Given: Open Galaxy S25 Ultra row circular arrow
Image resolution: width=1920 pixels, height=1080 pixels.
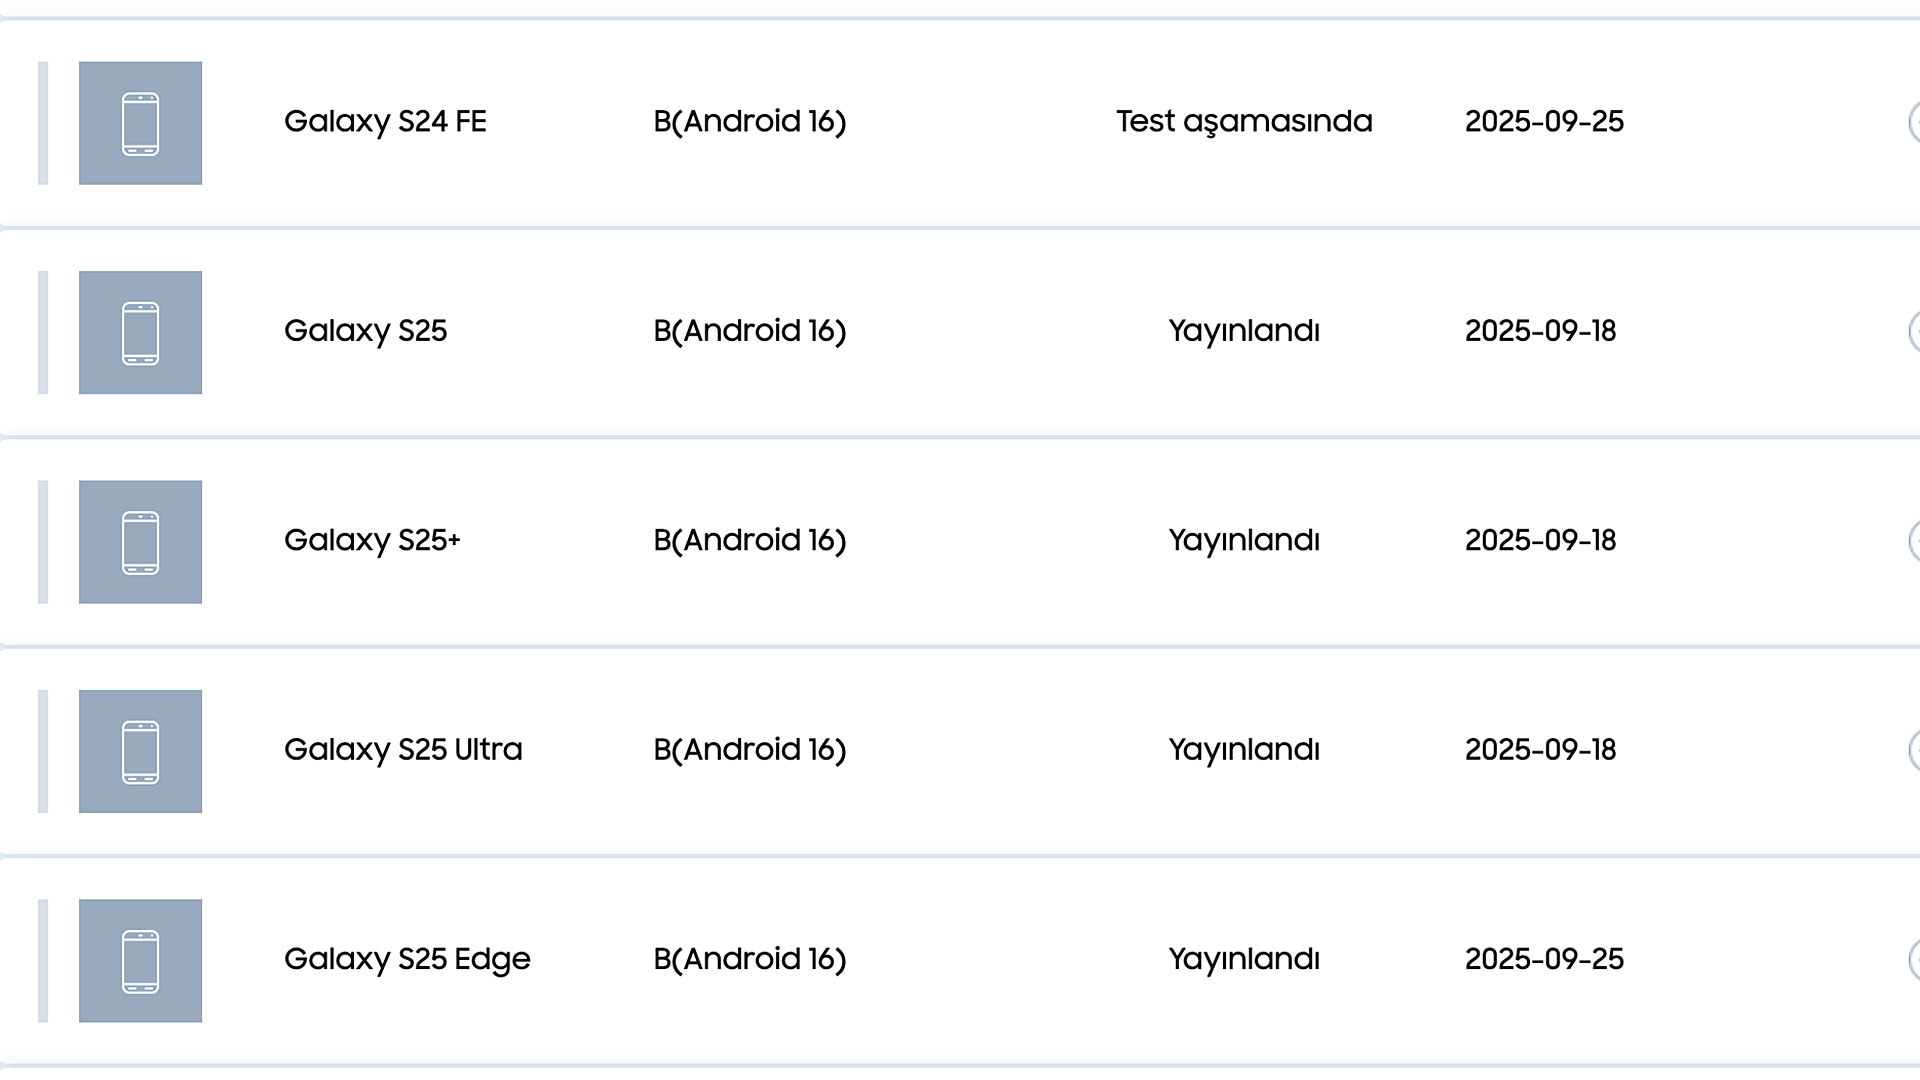Looking at the screenshot, I should 1914,750.
